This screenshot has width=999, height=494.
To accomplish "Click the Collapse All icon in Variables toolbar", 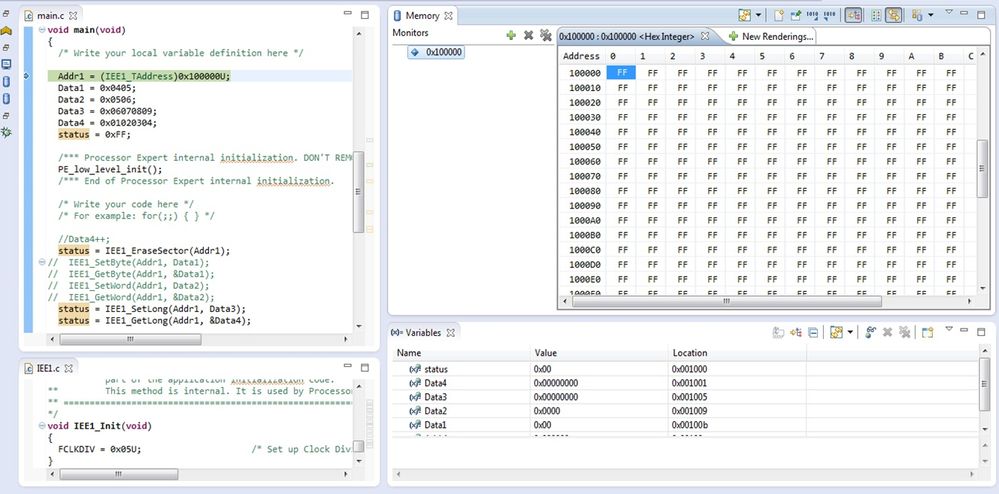I will (813, 333).
